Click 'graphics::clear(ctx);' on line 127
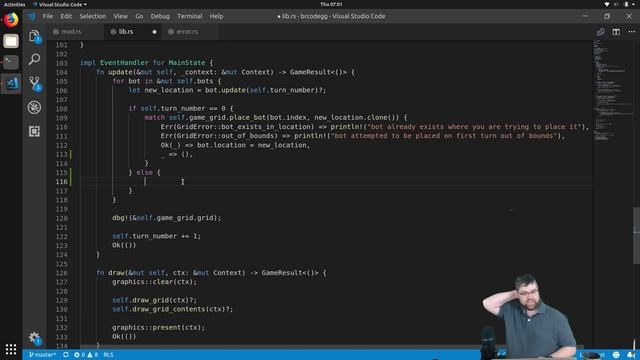Screen dimensions: 640x360 [154, 282]
